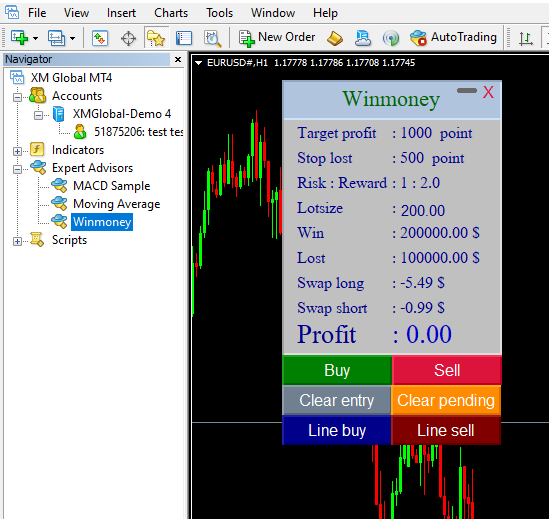
Task: Click the Profiles toolbar icon
Action: (x=56, y=37)
